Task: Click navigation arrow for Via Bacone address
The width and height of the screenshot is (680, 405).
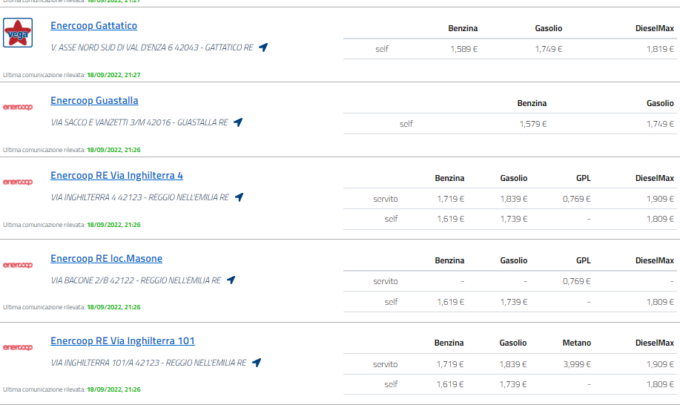Action: (231, 281)
